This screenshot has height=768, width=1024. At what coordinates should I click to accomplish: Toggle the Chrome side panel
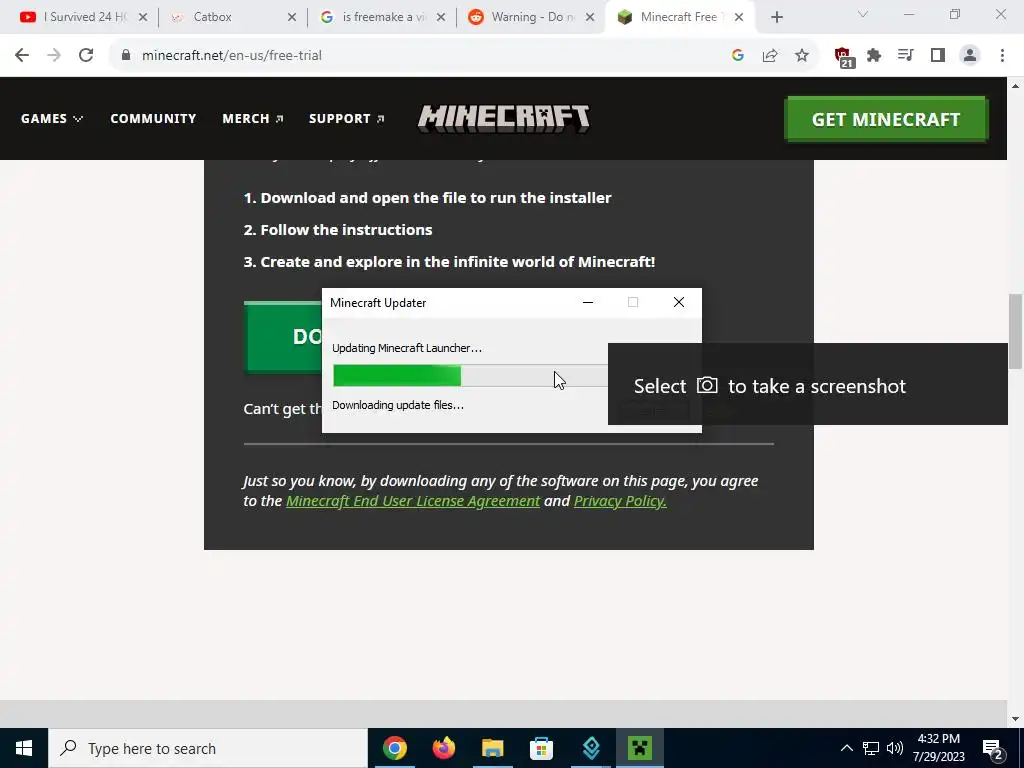pos(938,56)
